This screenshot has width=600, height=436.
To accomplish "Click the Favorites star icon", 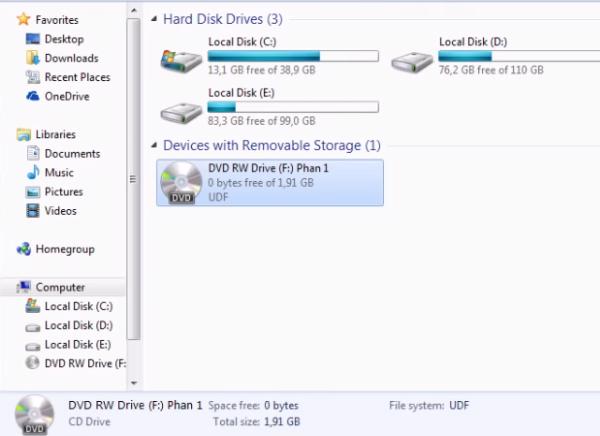I will coord(23,19).
